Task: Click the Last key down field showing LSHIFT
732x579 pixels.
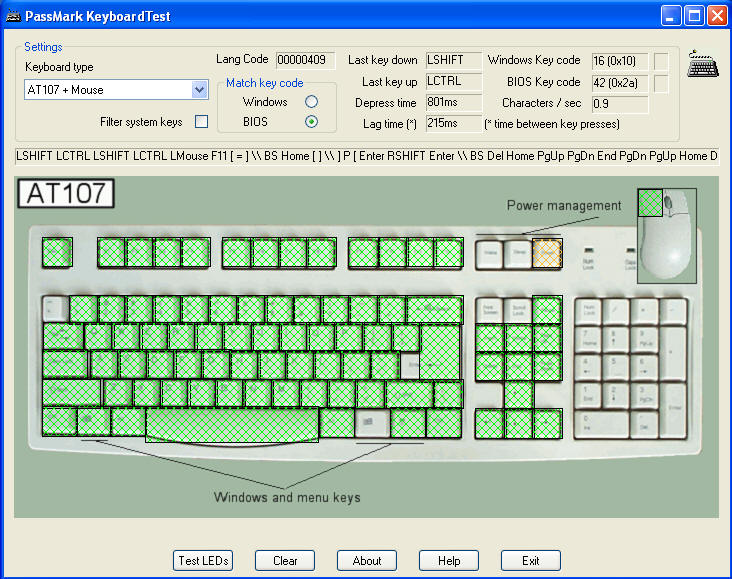Action: click(x=453, y=60)
